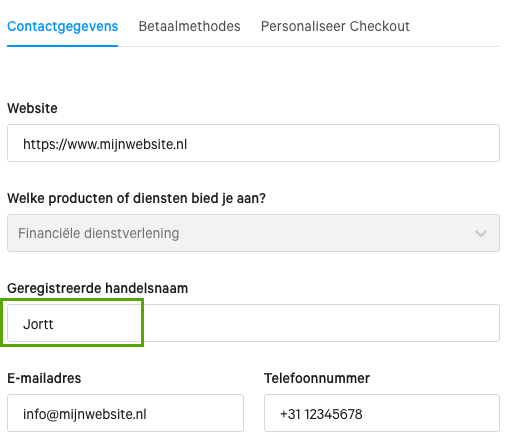Edit the Geregistreerde handelsnaam field
506x446 pixels.
(253, 323)
